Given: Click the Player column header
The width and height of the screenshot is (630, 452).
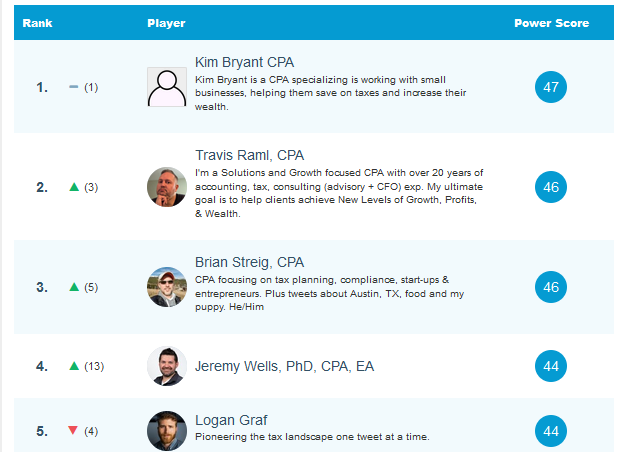Looking at the screenshot, I should (166, 23).
